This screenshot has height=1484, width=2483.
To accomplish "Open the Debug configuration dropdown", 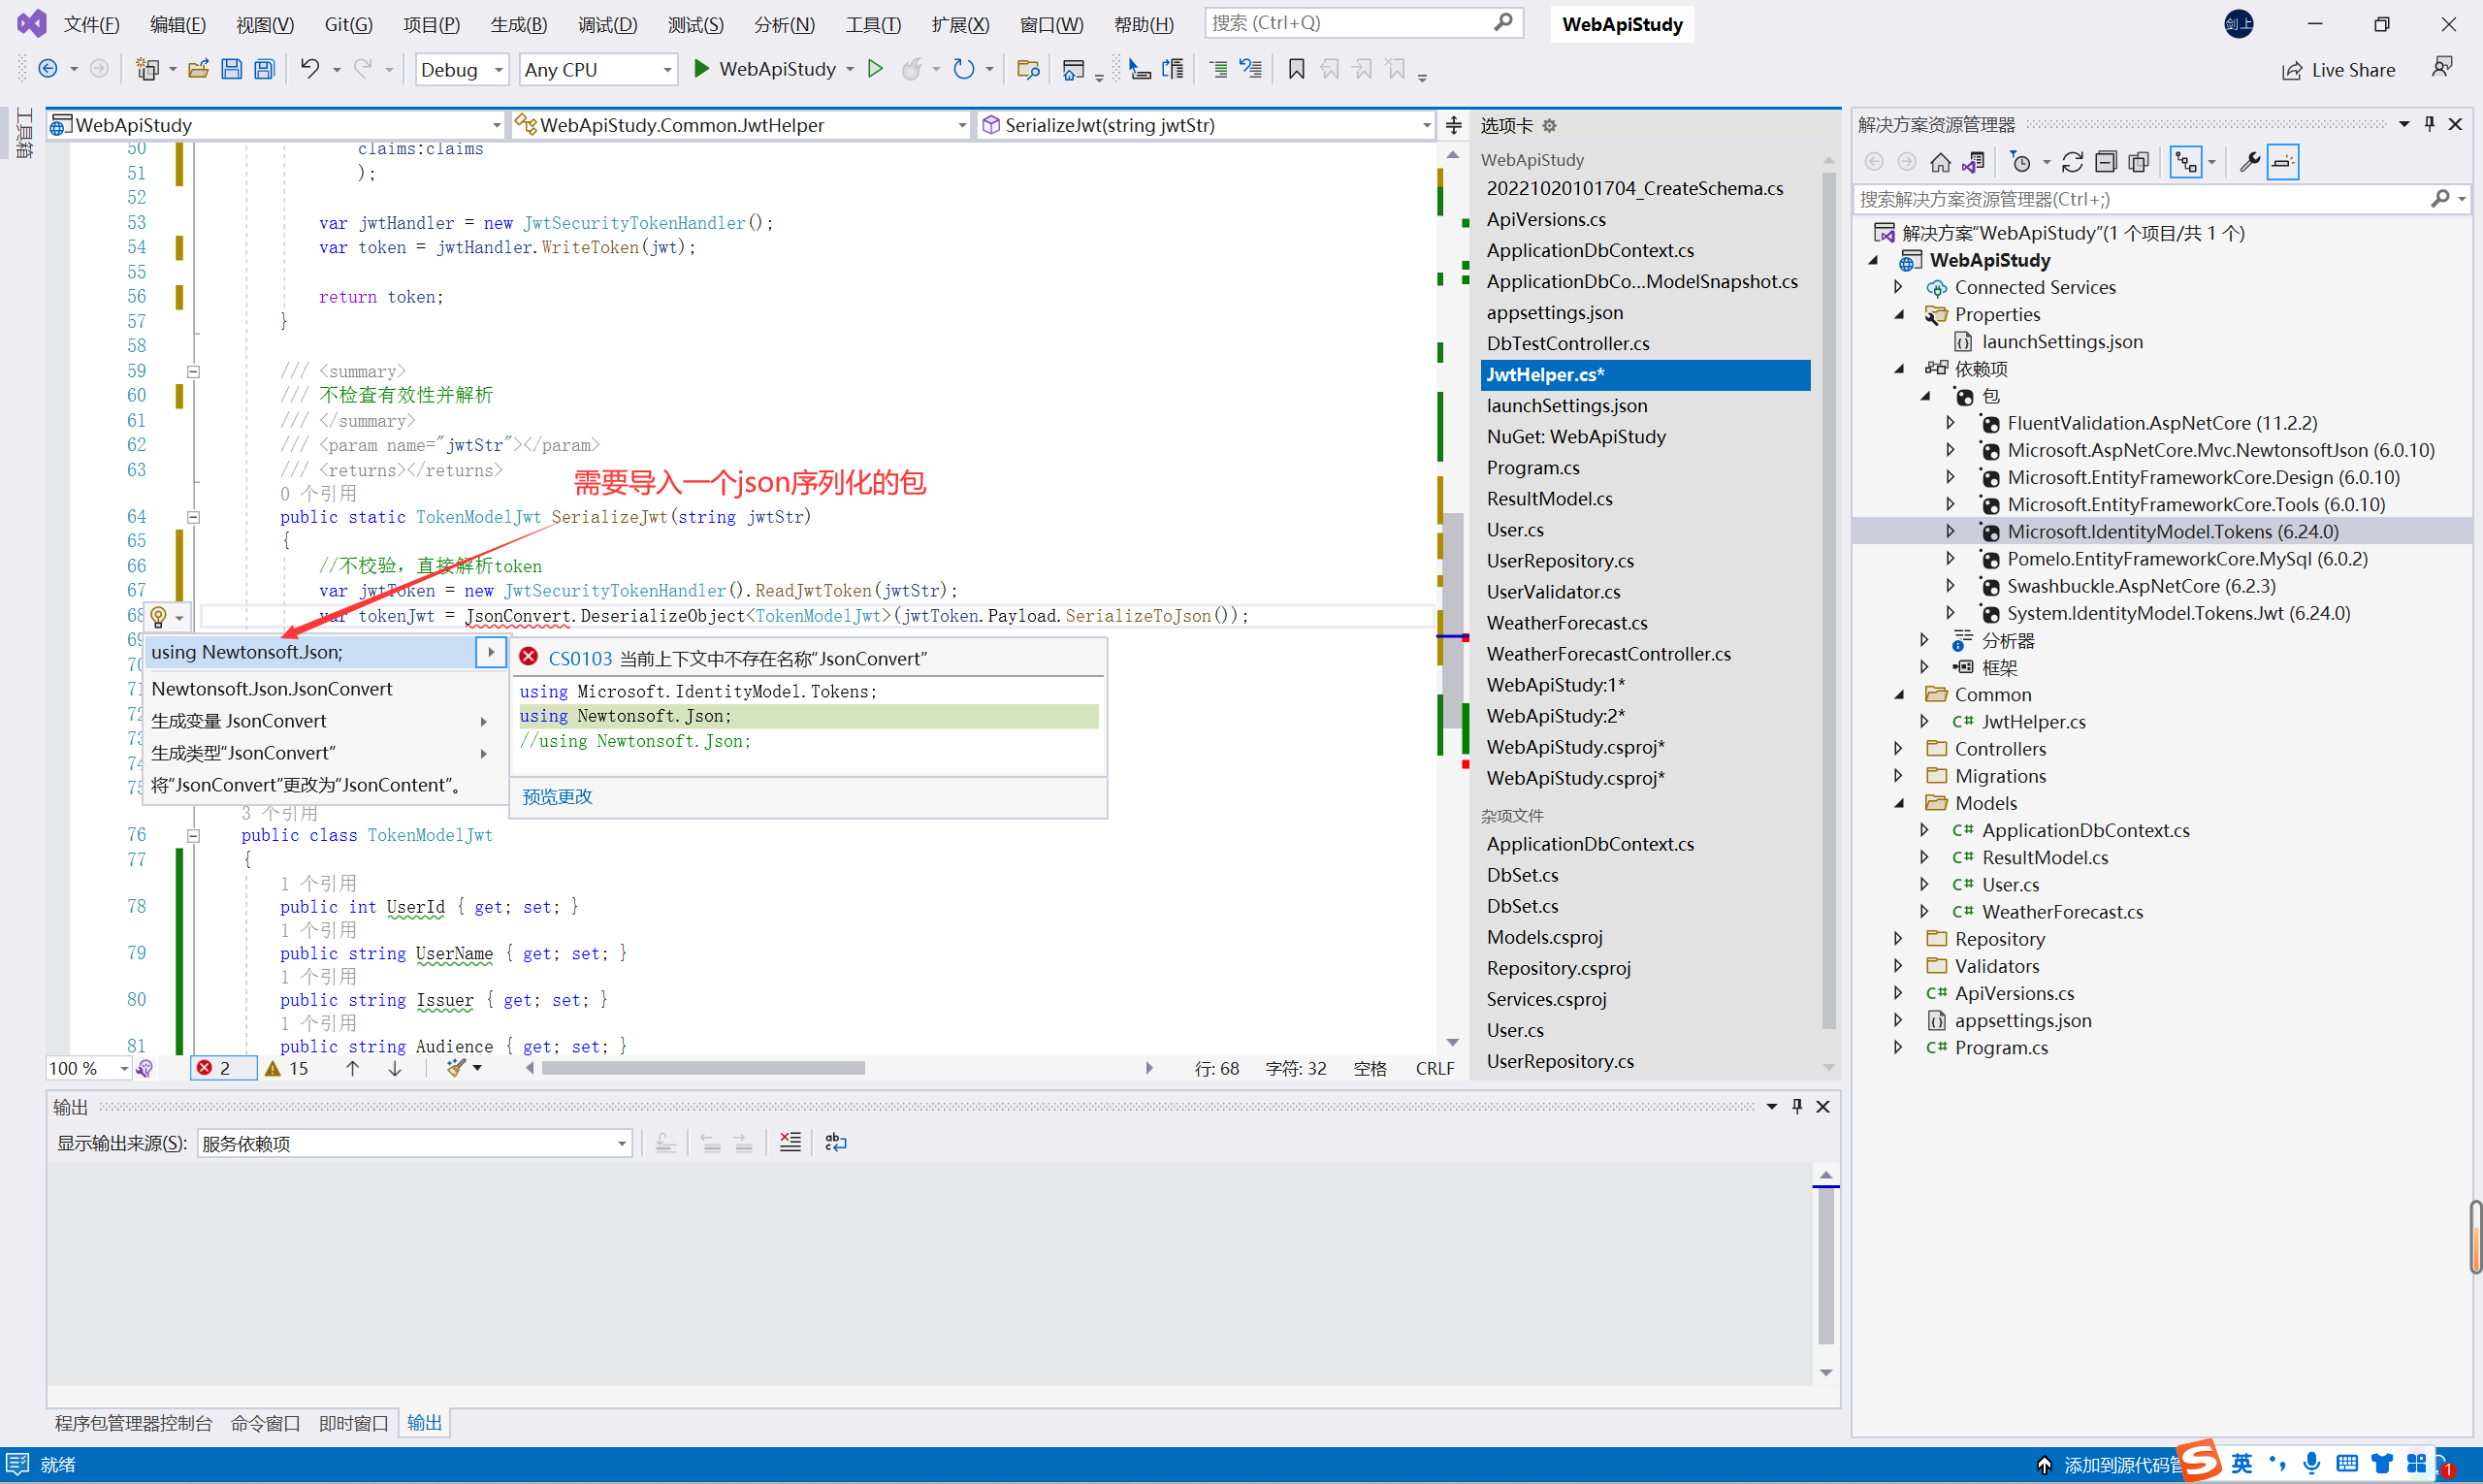I will (x=461, y=69).
